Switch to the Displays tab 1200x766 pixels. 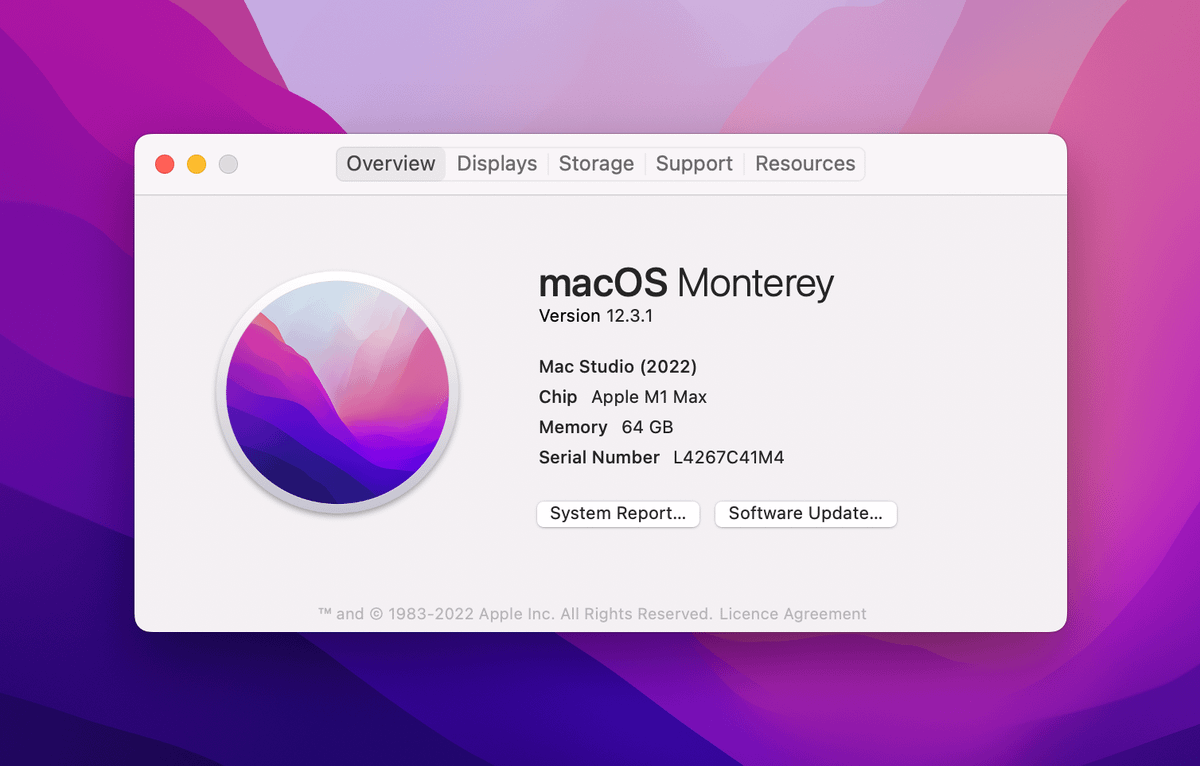[497, 164]
